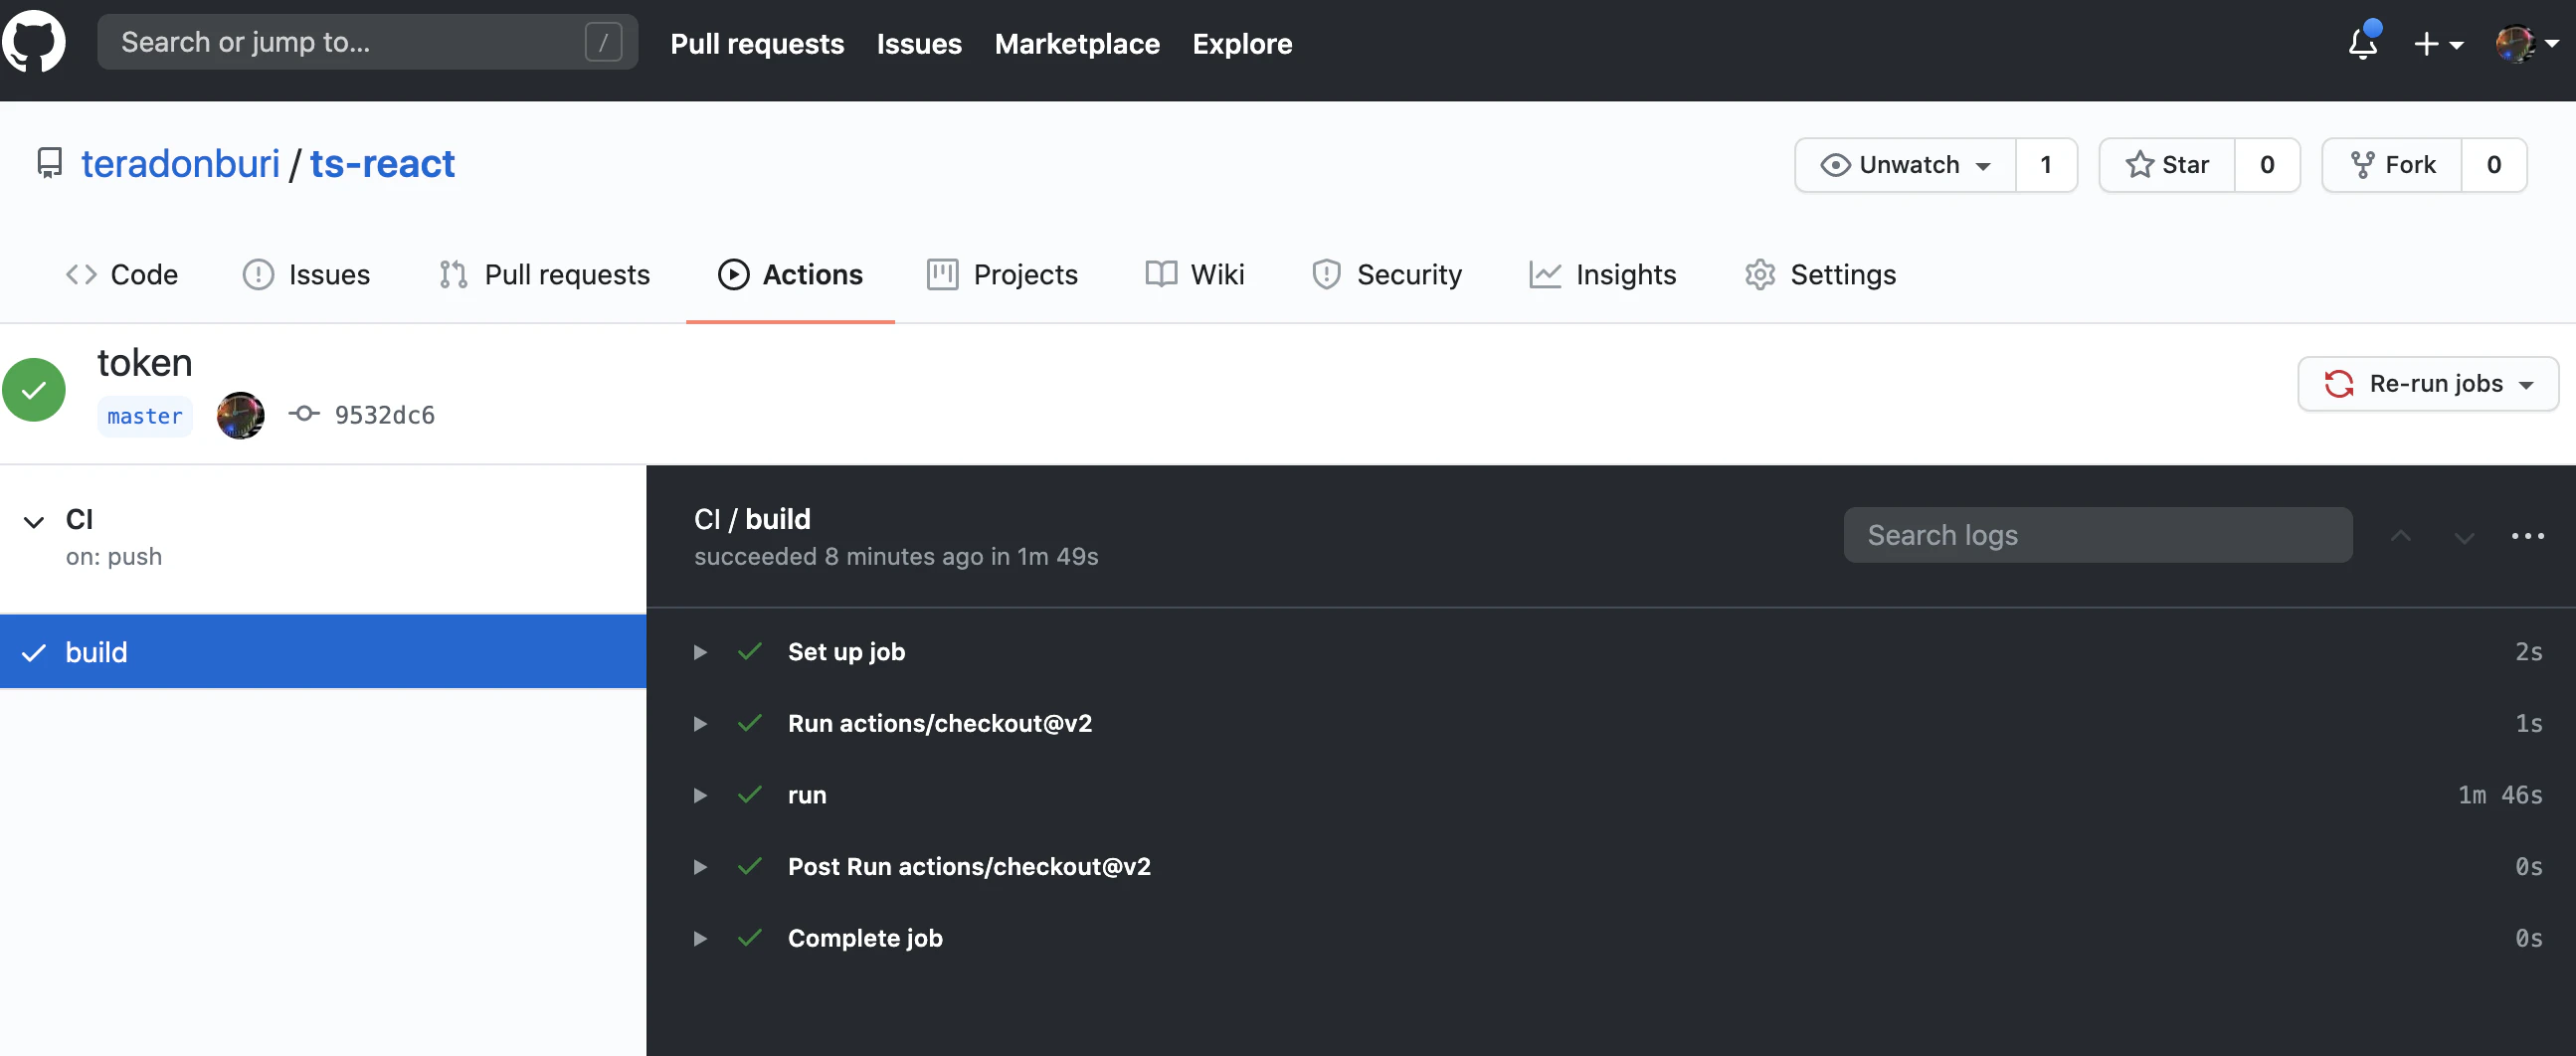This screenshot has width=2576, height=1056.
Task: Switch to the repository Issues tab
Action: tap(306, 275)
